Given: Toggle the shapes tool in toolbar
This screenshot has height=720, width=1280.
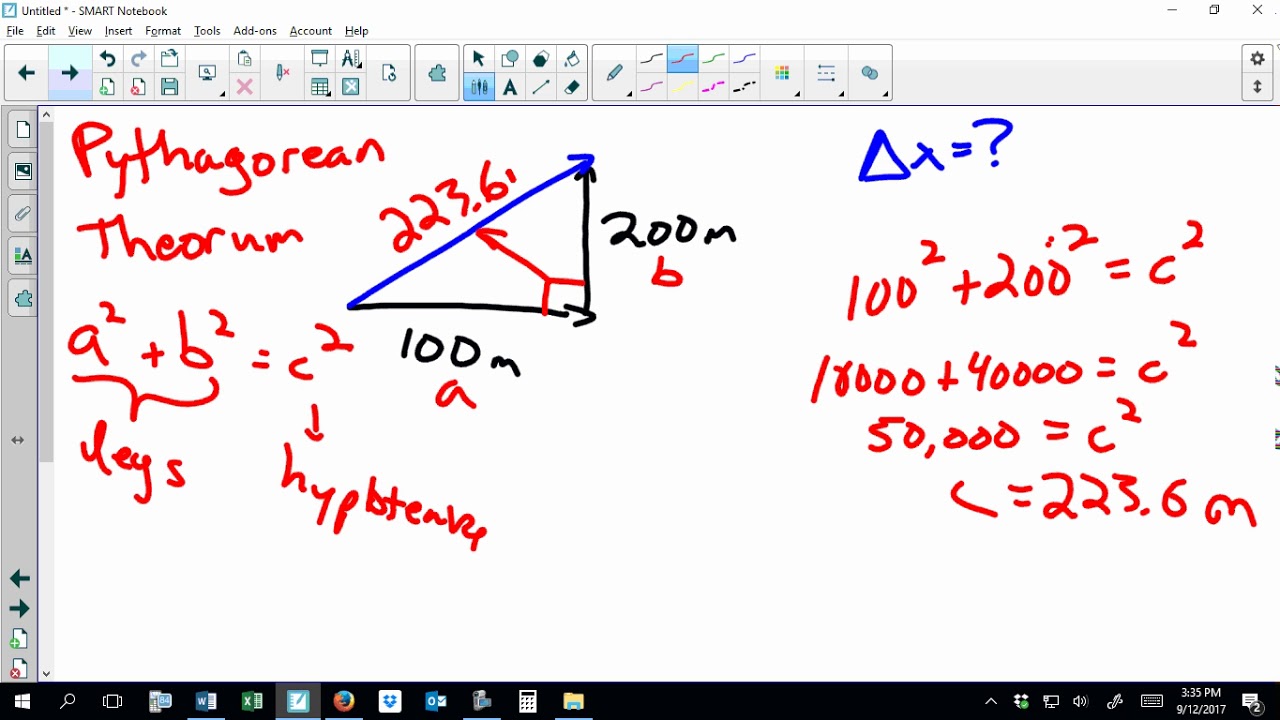Looking at the screenshot, I should point(510,58).
